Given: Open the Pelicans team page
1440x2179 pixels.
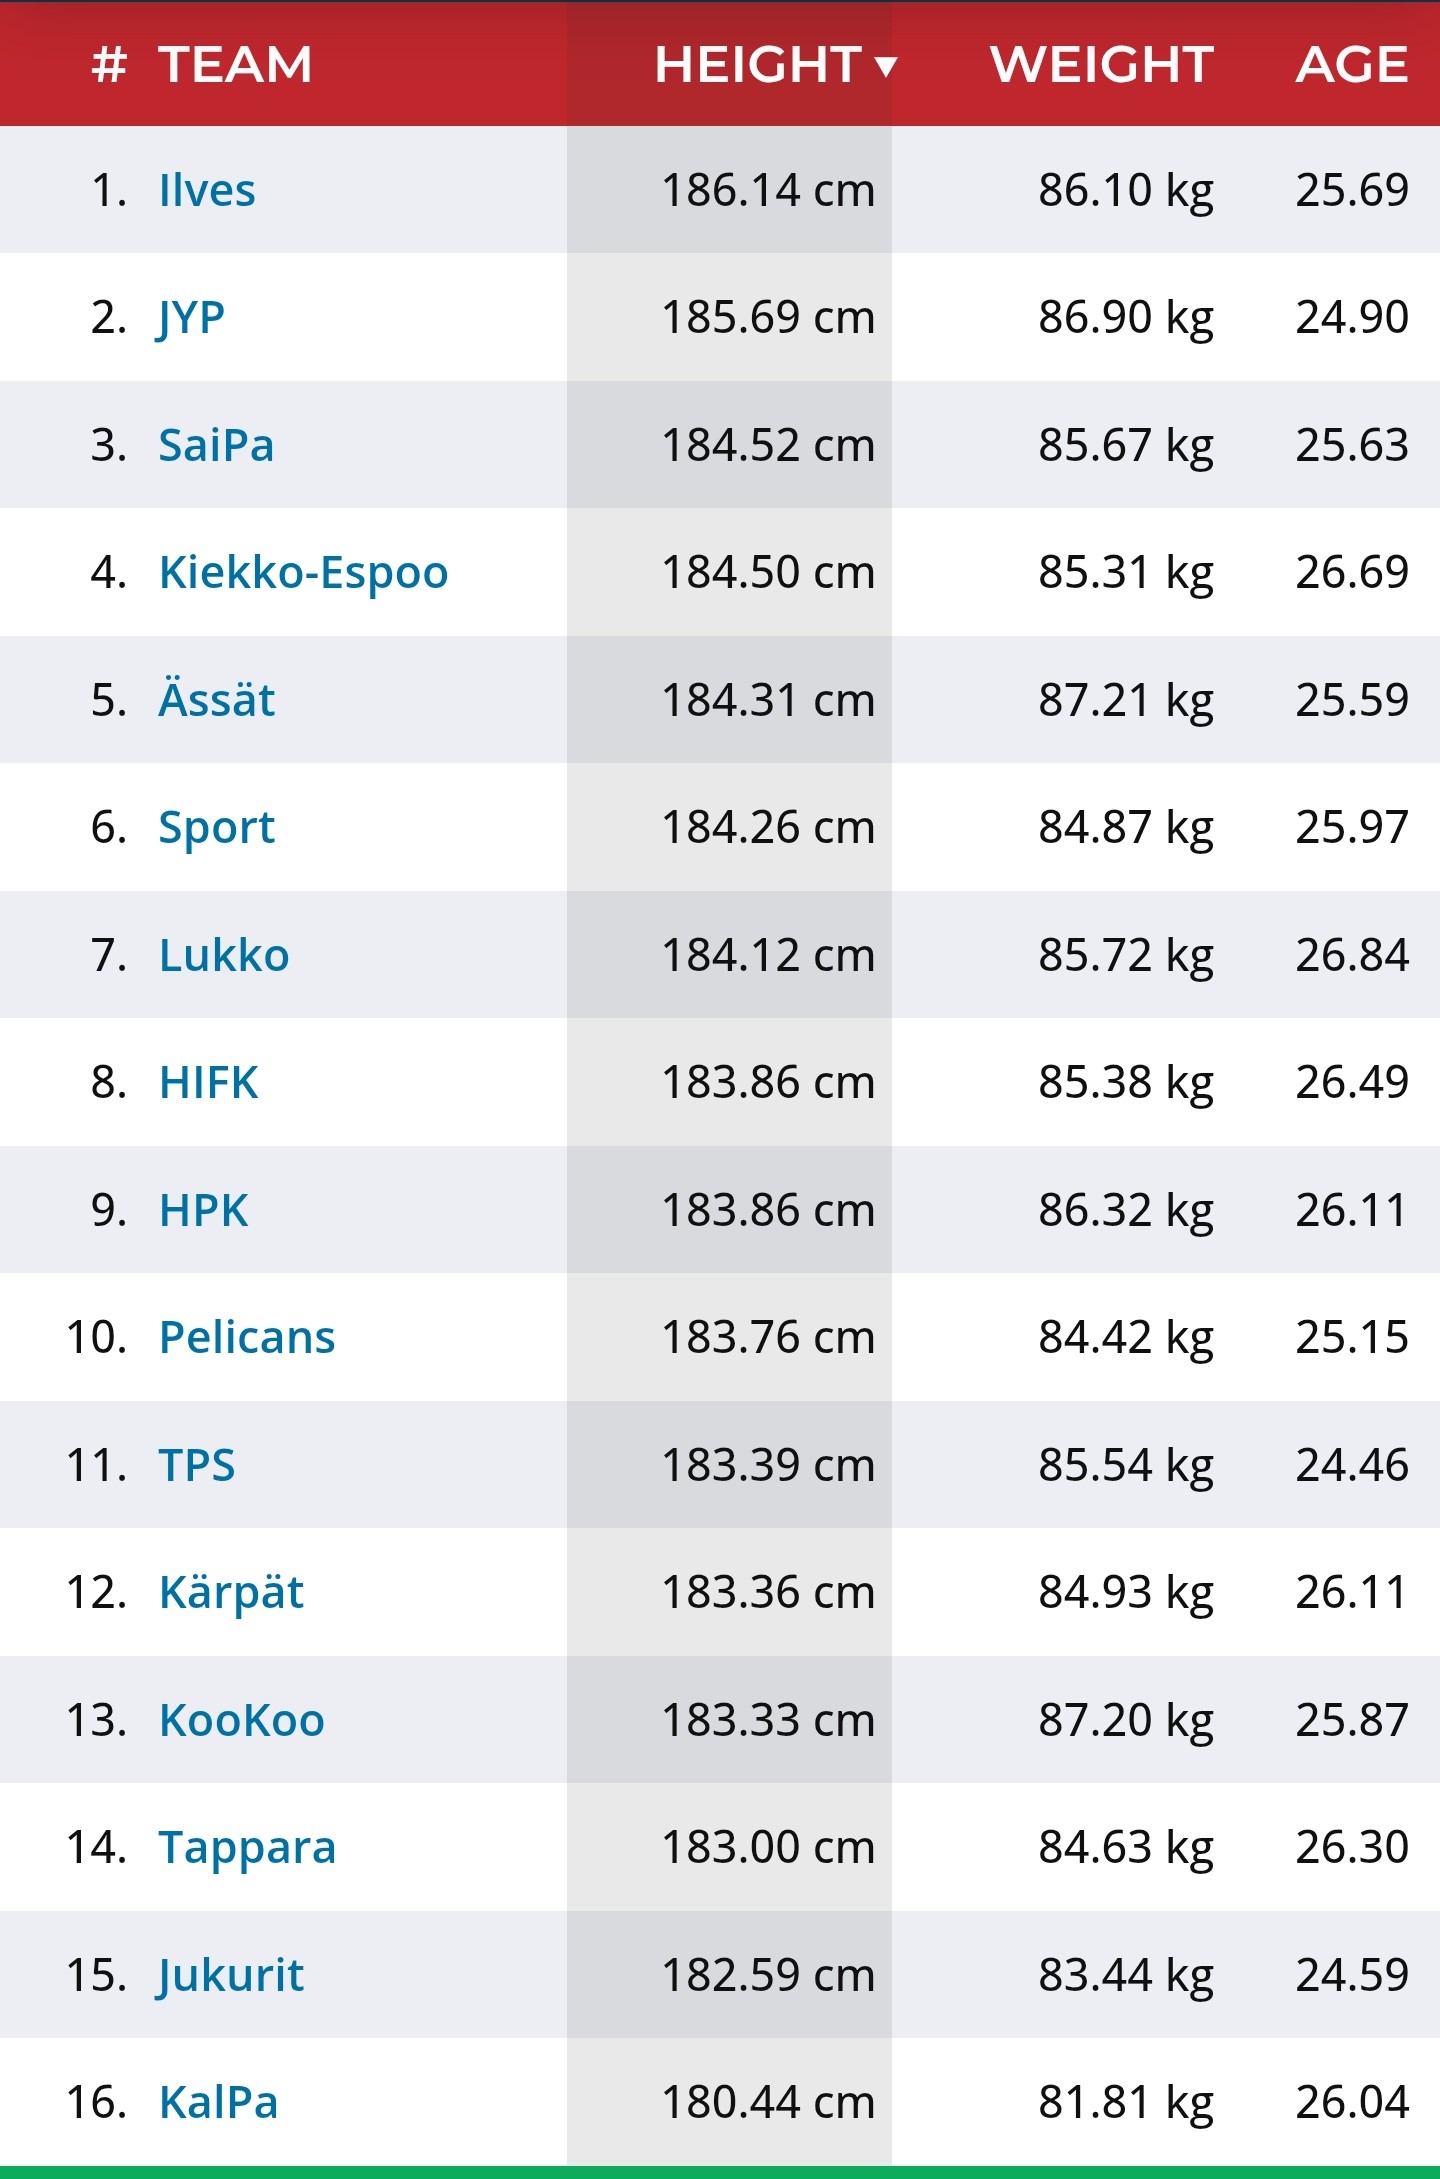Looking at the screenshot, I should [247, 1338].
